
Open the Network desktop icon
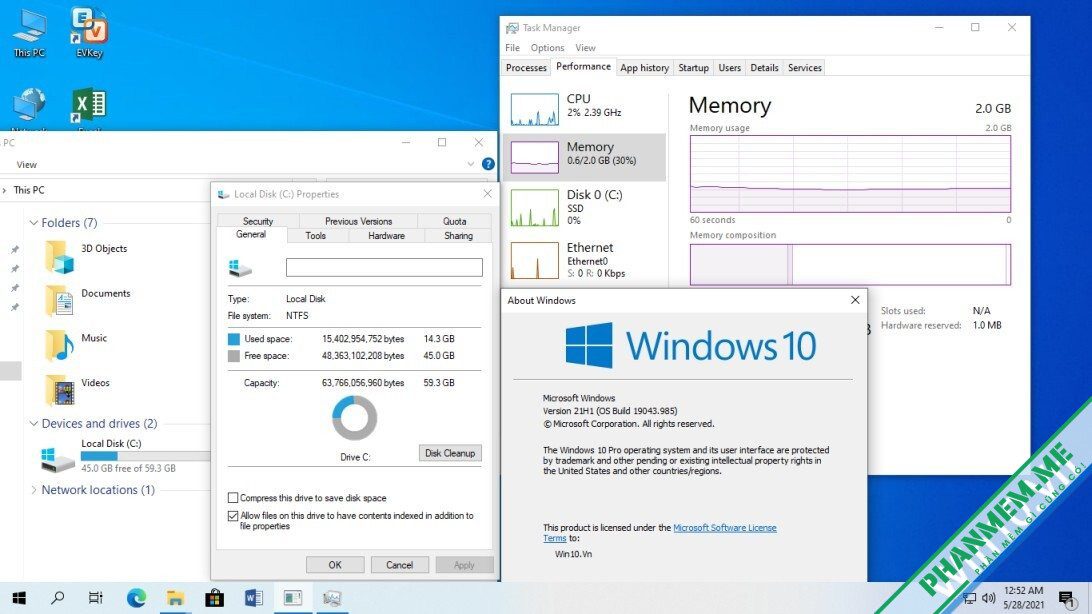[29, 110]
